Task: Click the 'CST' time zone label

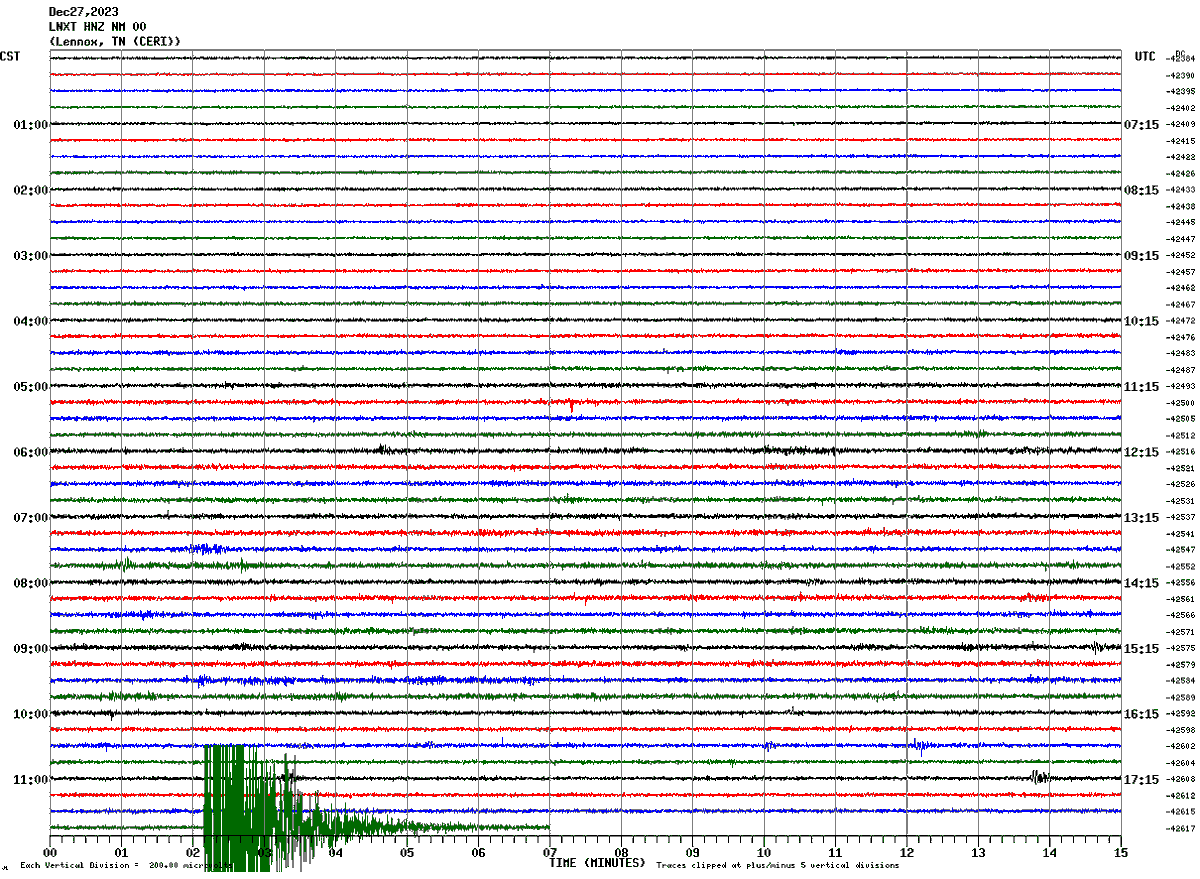Action: (x=10, y=56)
